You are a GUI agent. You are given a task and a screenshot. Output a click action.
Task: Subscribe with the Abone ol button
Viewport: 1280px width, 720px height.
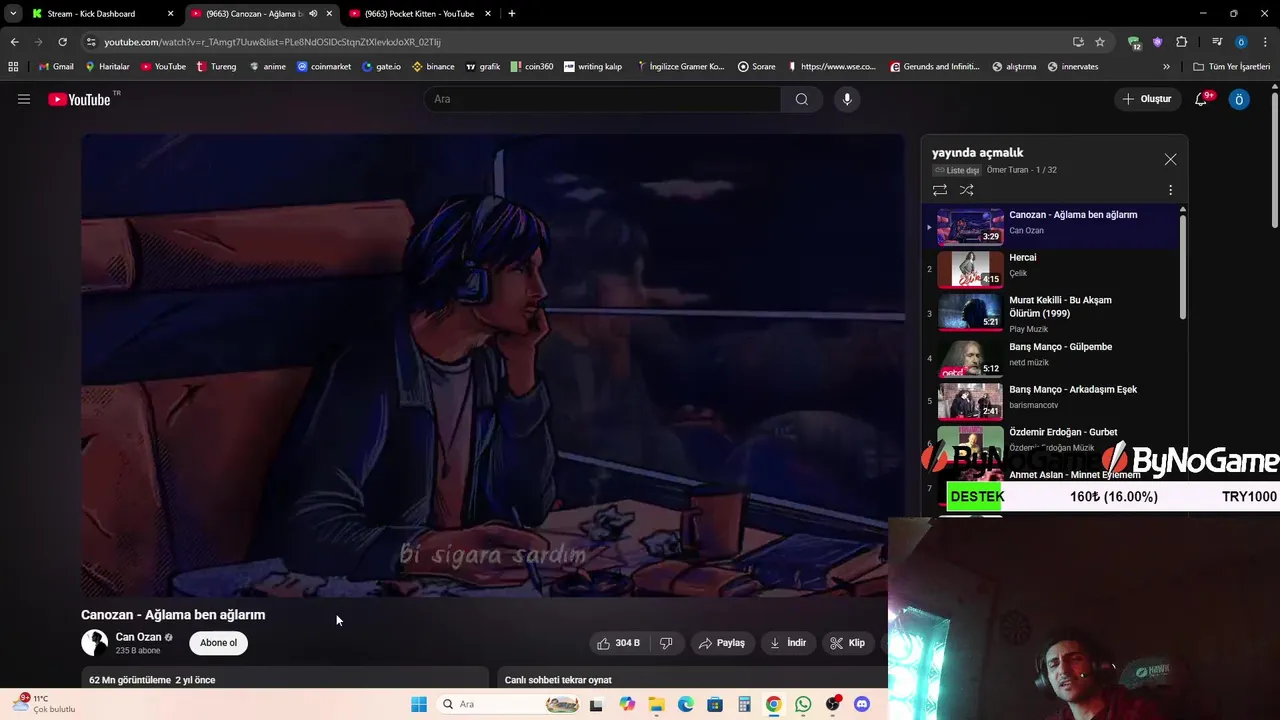(x=219, y=643)
